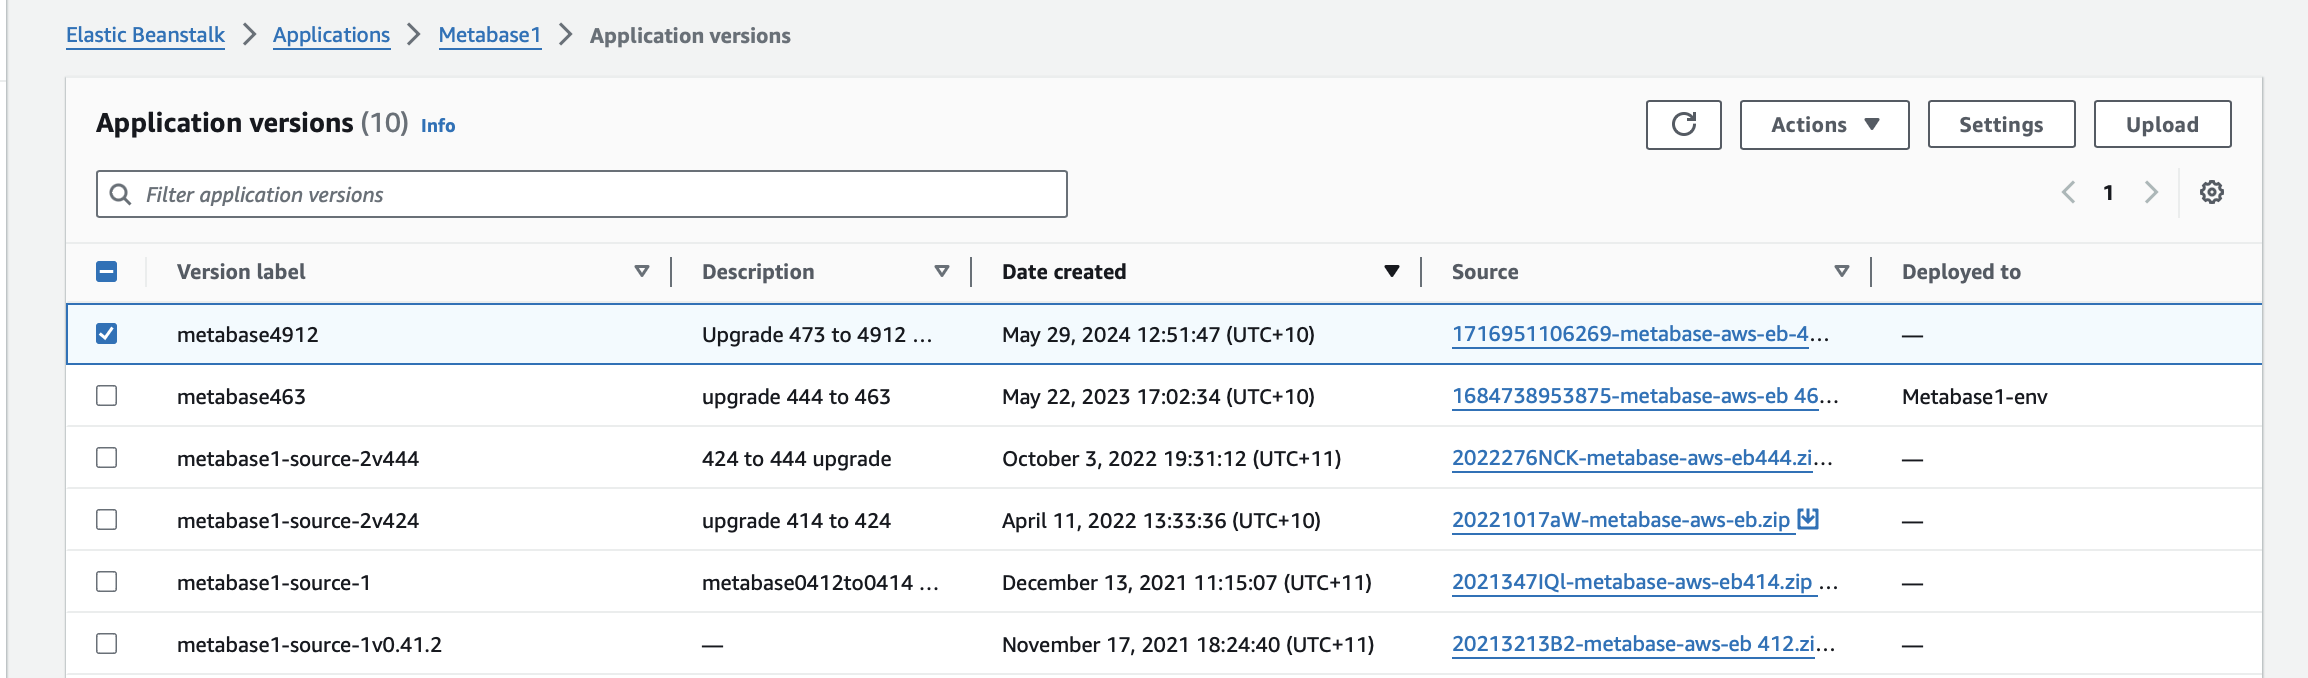
Task: Check the metabase1-source-2v444 checkbox
Action: point(107,457)
